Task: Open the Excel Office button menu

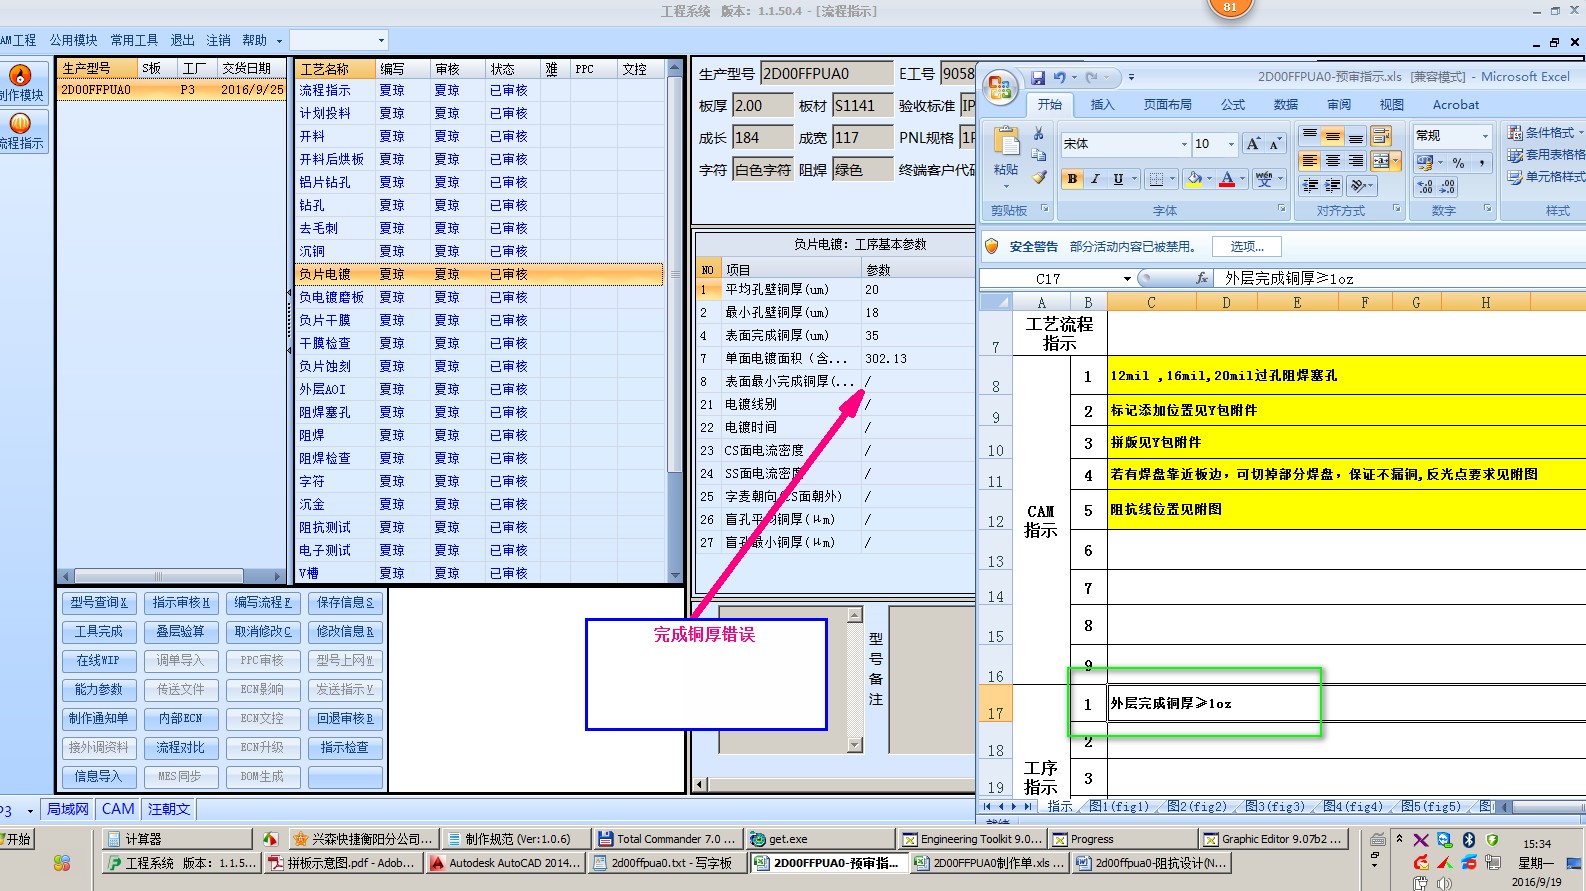Action: [1000, 88]
